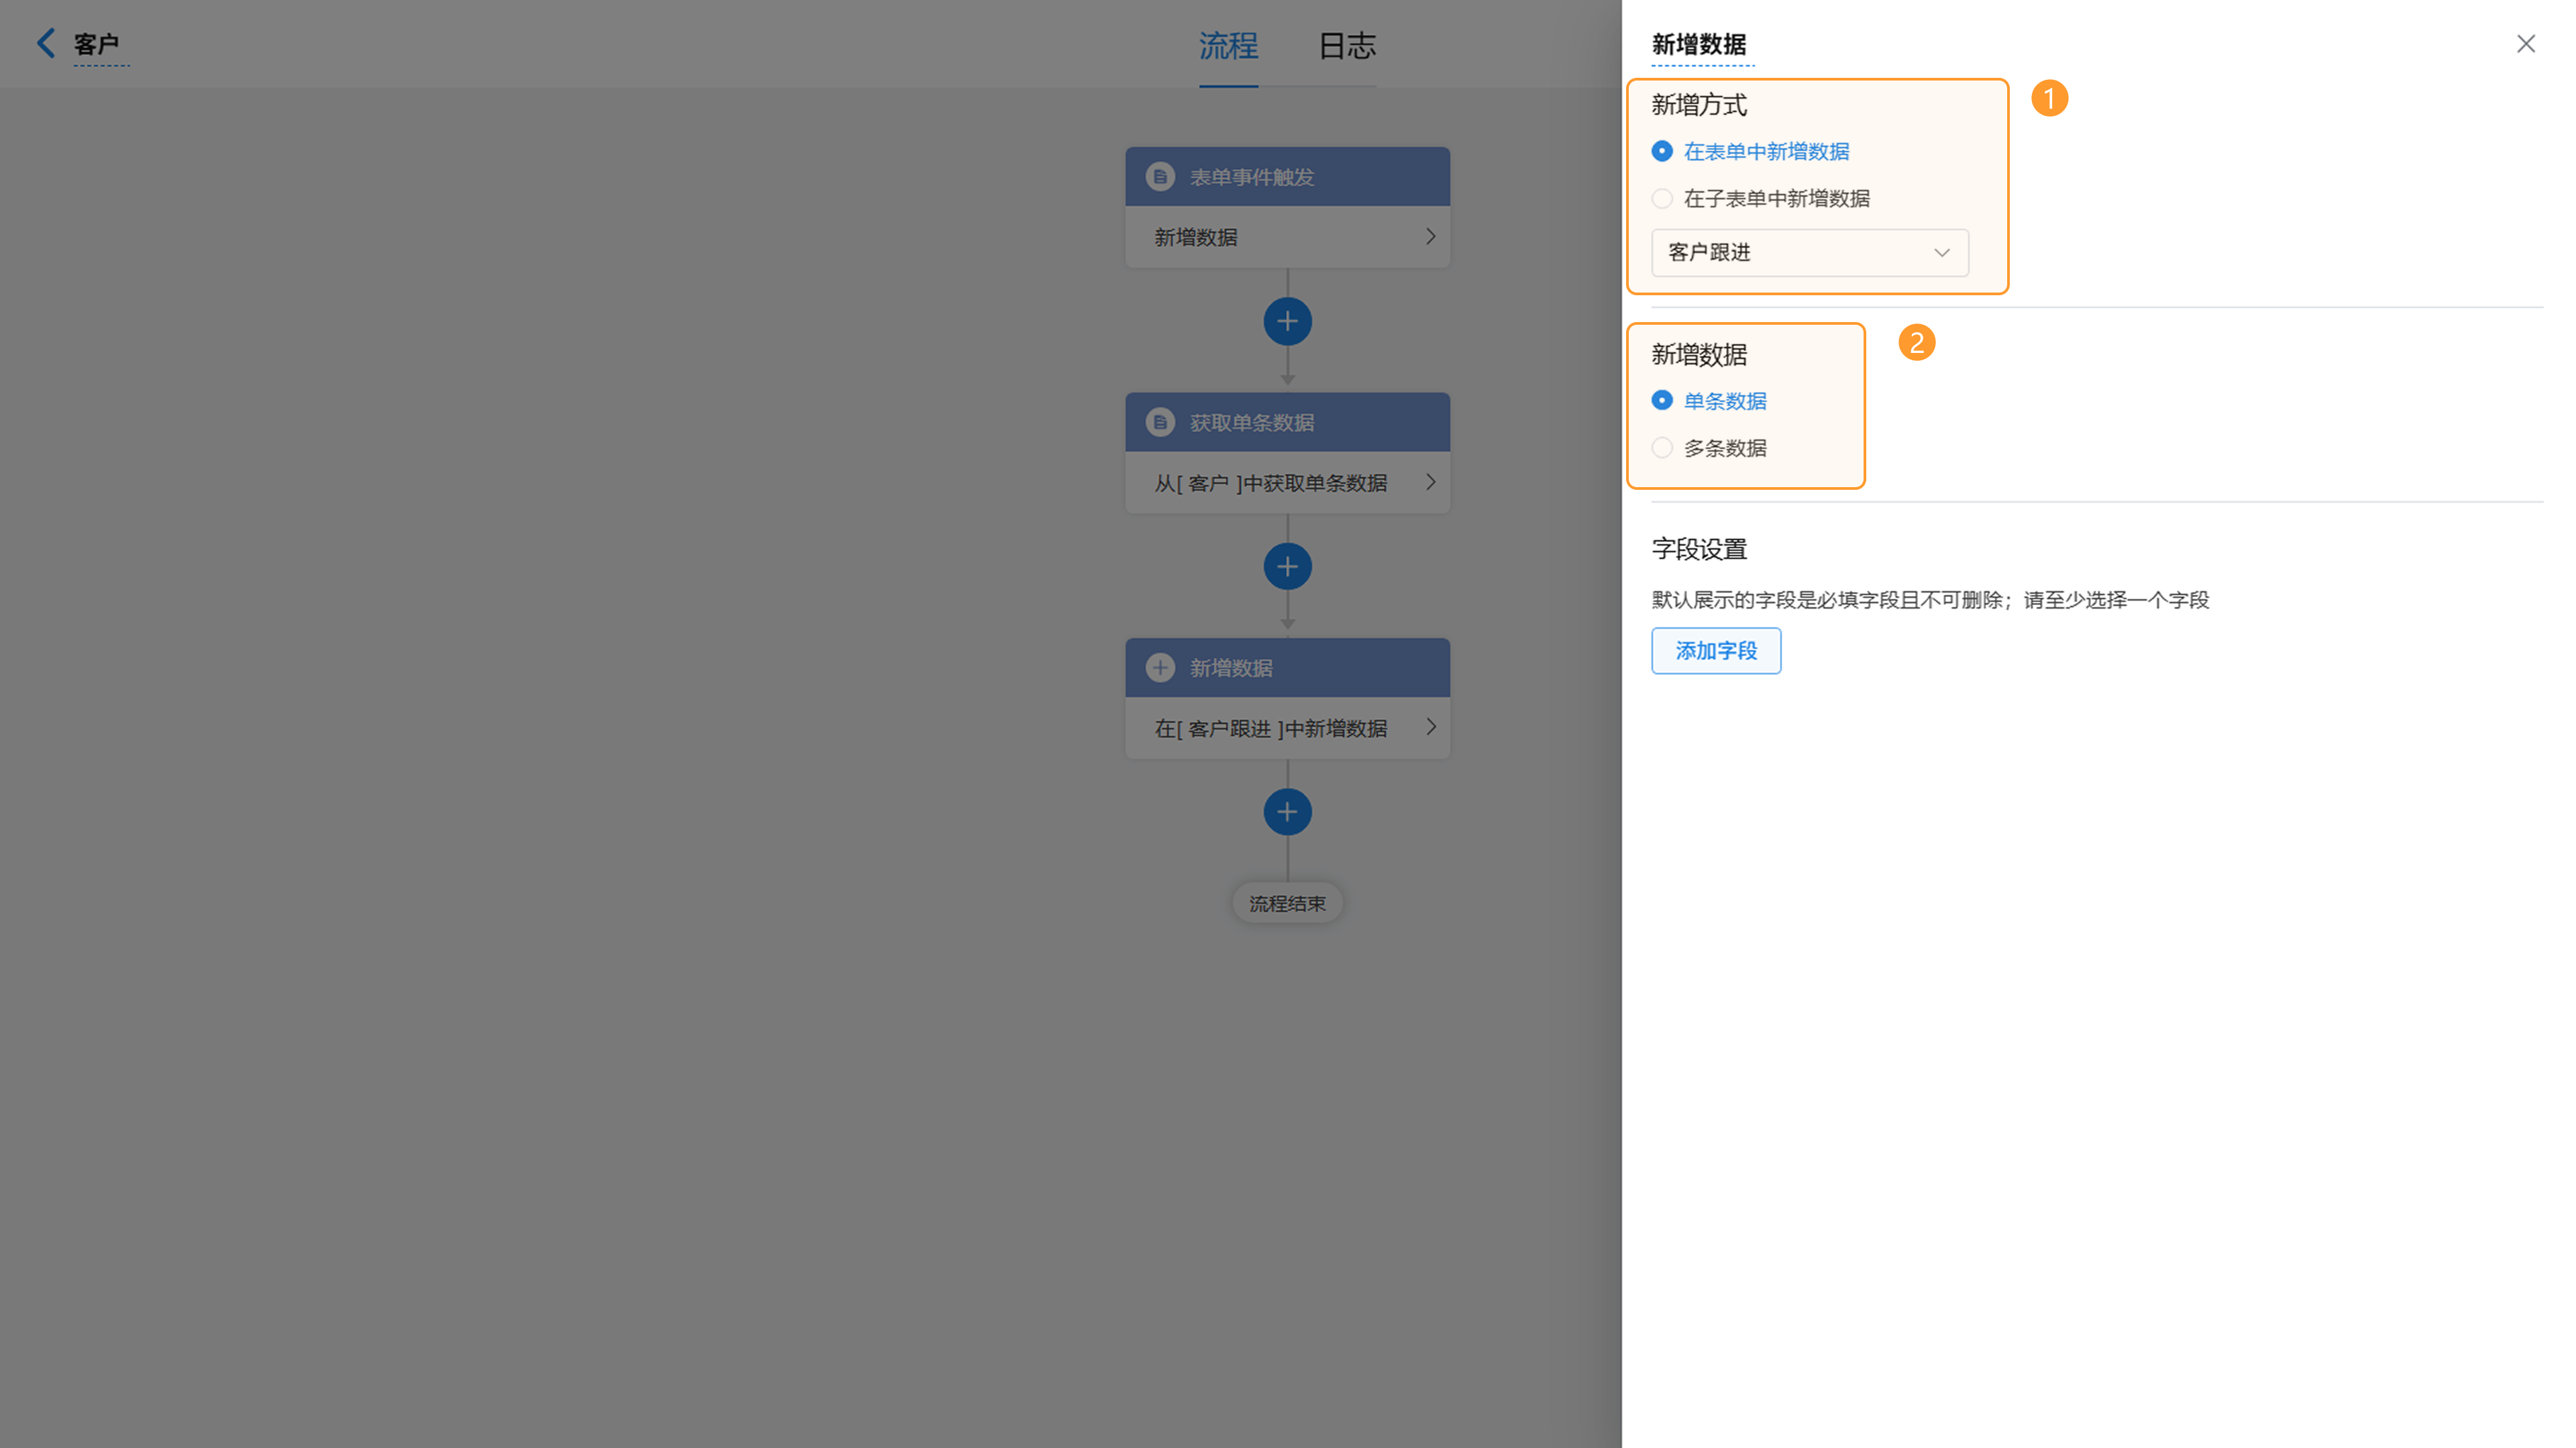
Task: Close the 新增数据 side panel
Action: tap(2526, 44)
